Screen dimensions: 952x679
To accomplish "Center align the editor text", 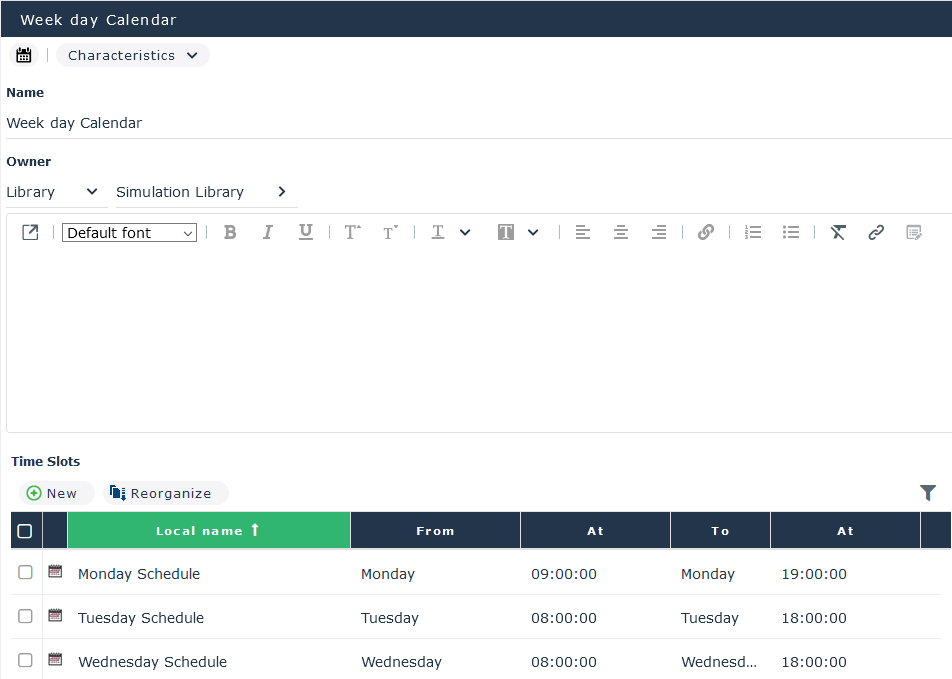I will point(621,232).
